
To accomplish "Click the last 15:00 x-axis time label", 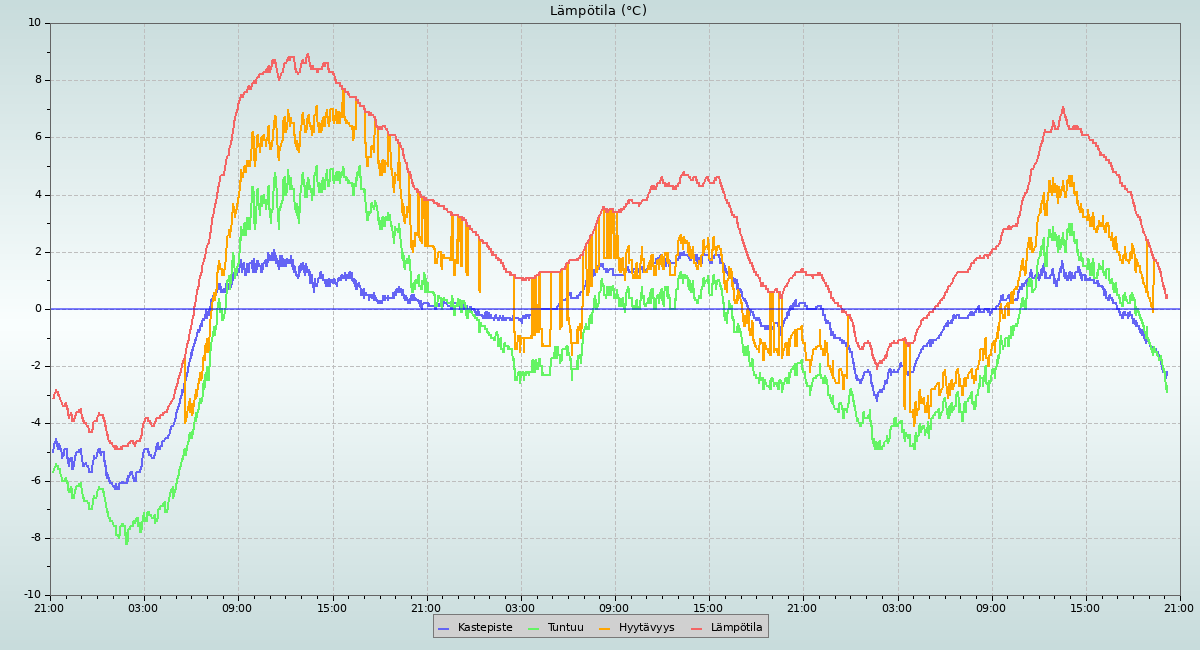I will coord(1085,608).
